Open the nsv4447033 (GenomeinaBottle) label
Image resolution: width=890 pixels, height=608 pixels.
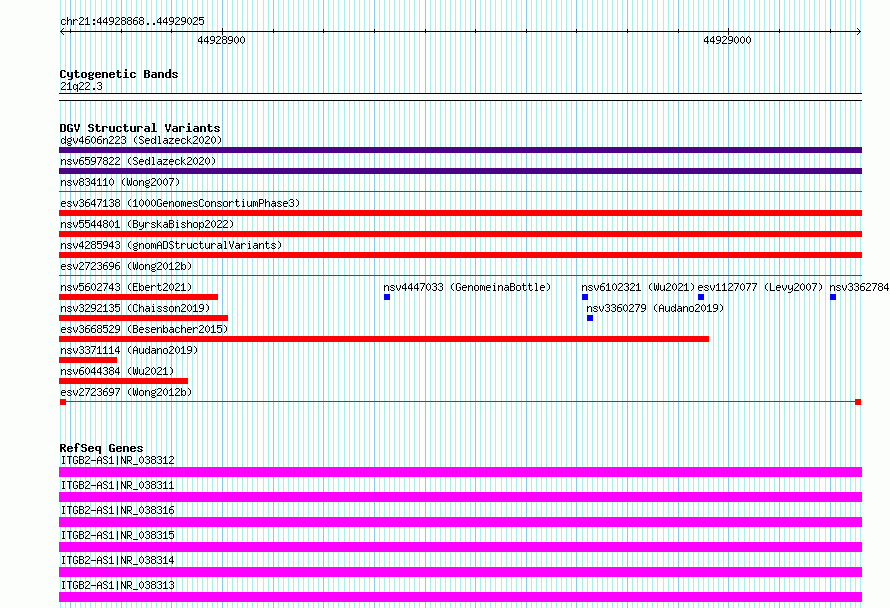click(467, 287)
